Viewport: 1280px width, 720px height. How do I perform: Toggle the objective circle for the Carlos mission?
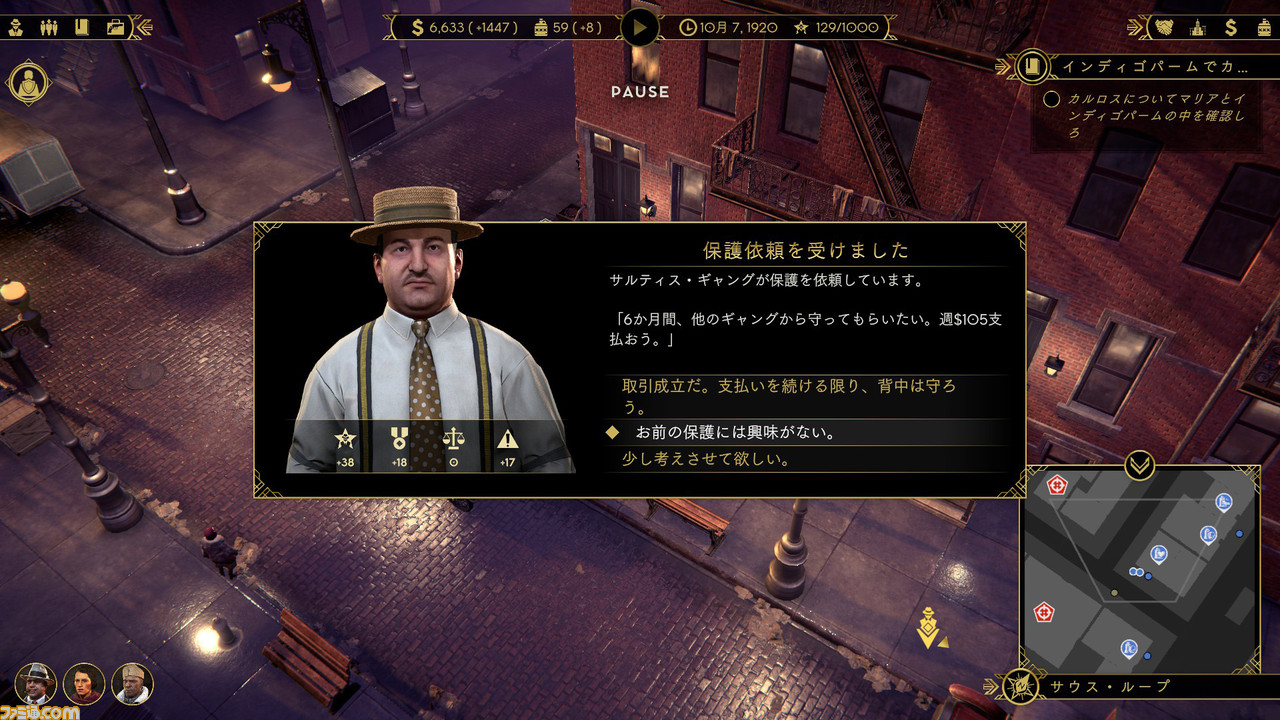1051,99
